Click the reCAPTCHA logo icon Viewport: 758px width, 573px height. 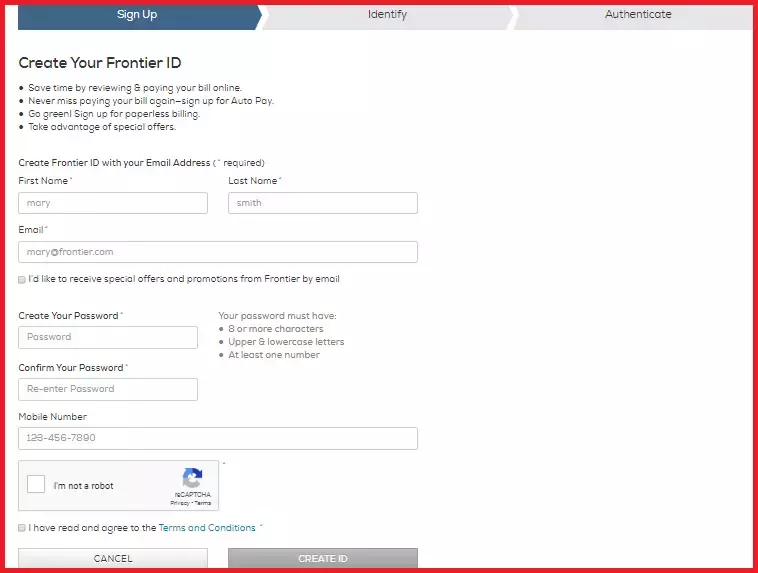click(192, 478)
